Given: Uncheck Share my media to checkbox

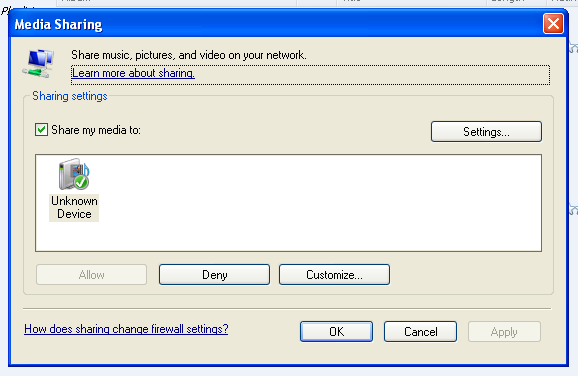Looking at the screenshot, I should [x=41, y=130].
